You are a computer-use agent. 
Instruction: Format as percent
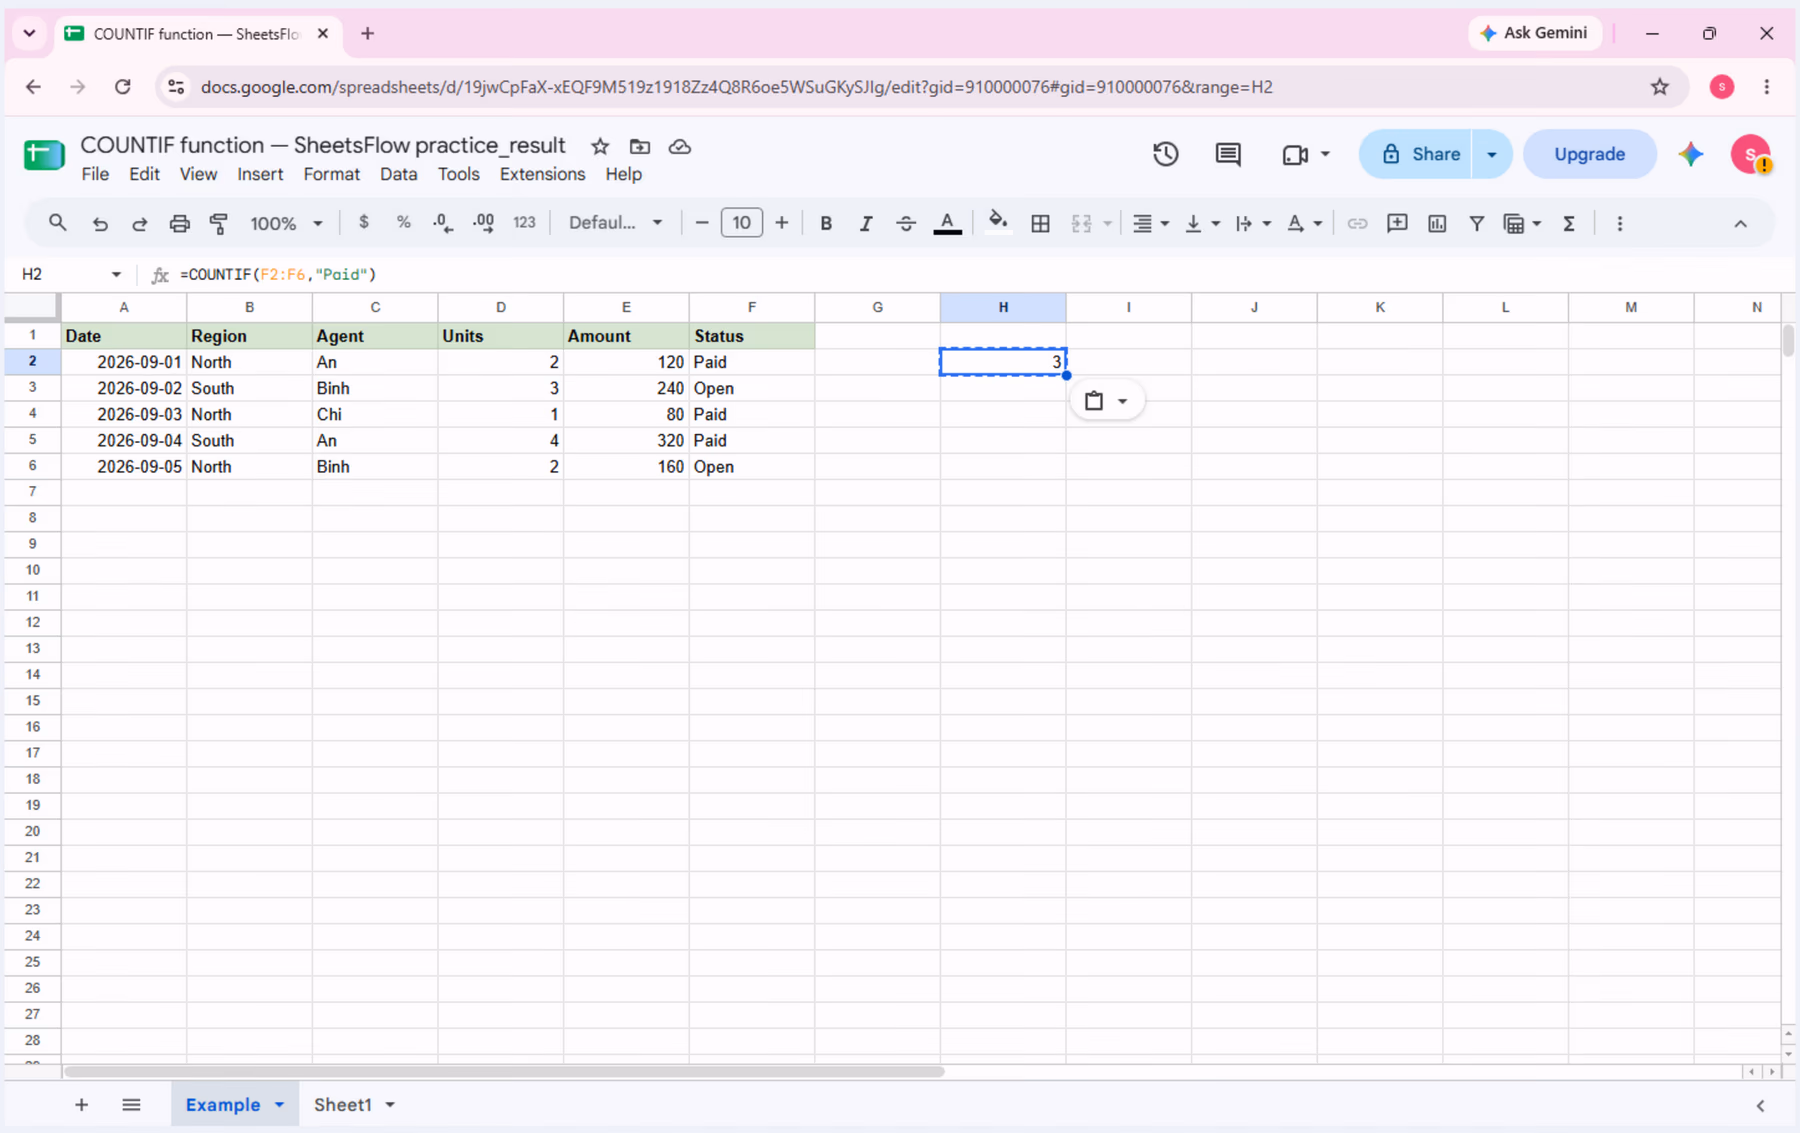point(403,223)
